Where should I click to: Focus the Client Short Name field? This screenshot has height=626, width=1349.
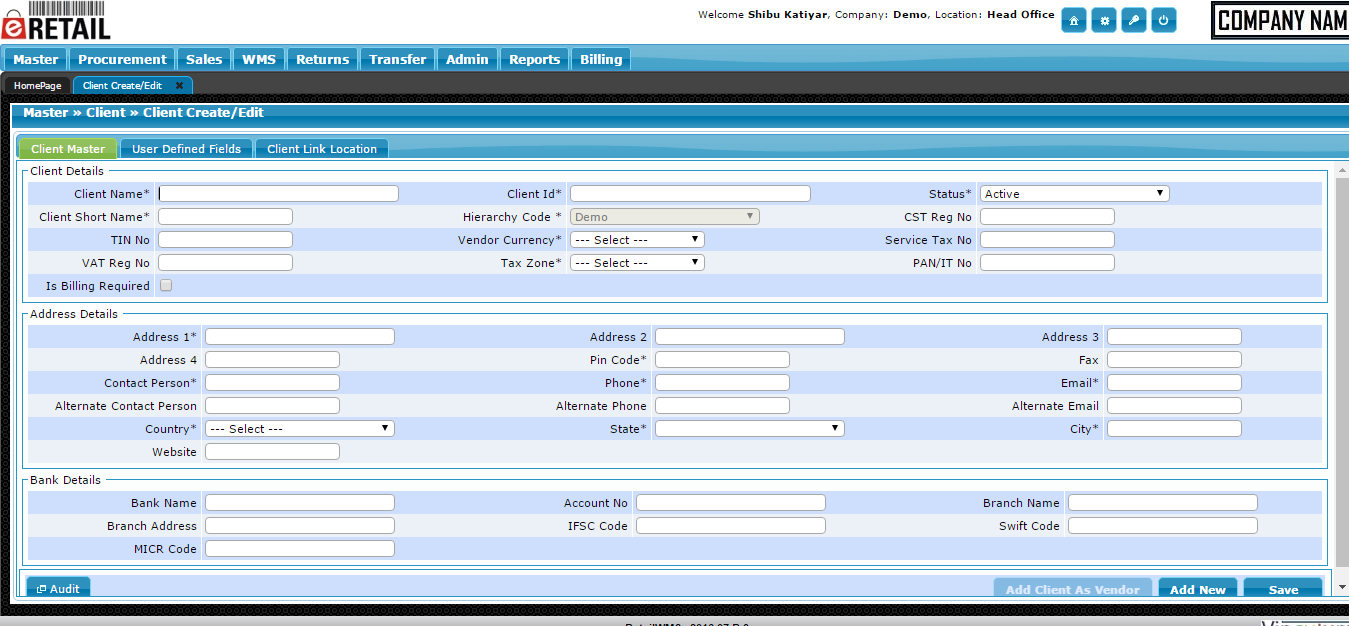pos(225,217)
